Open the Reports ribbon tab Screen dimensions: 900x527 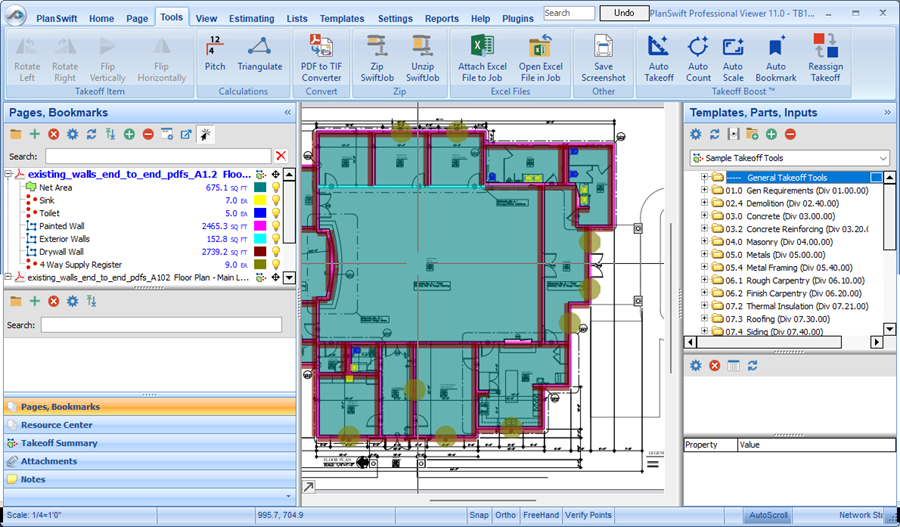point(441,18)
